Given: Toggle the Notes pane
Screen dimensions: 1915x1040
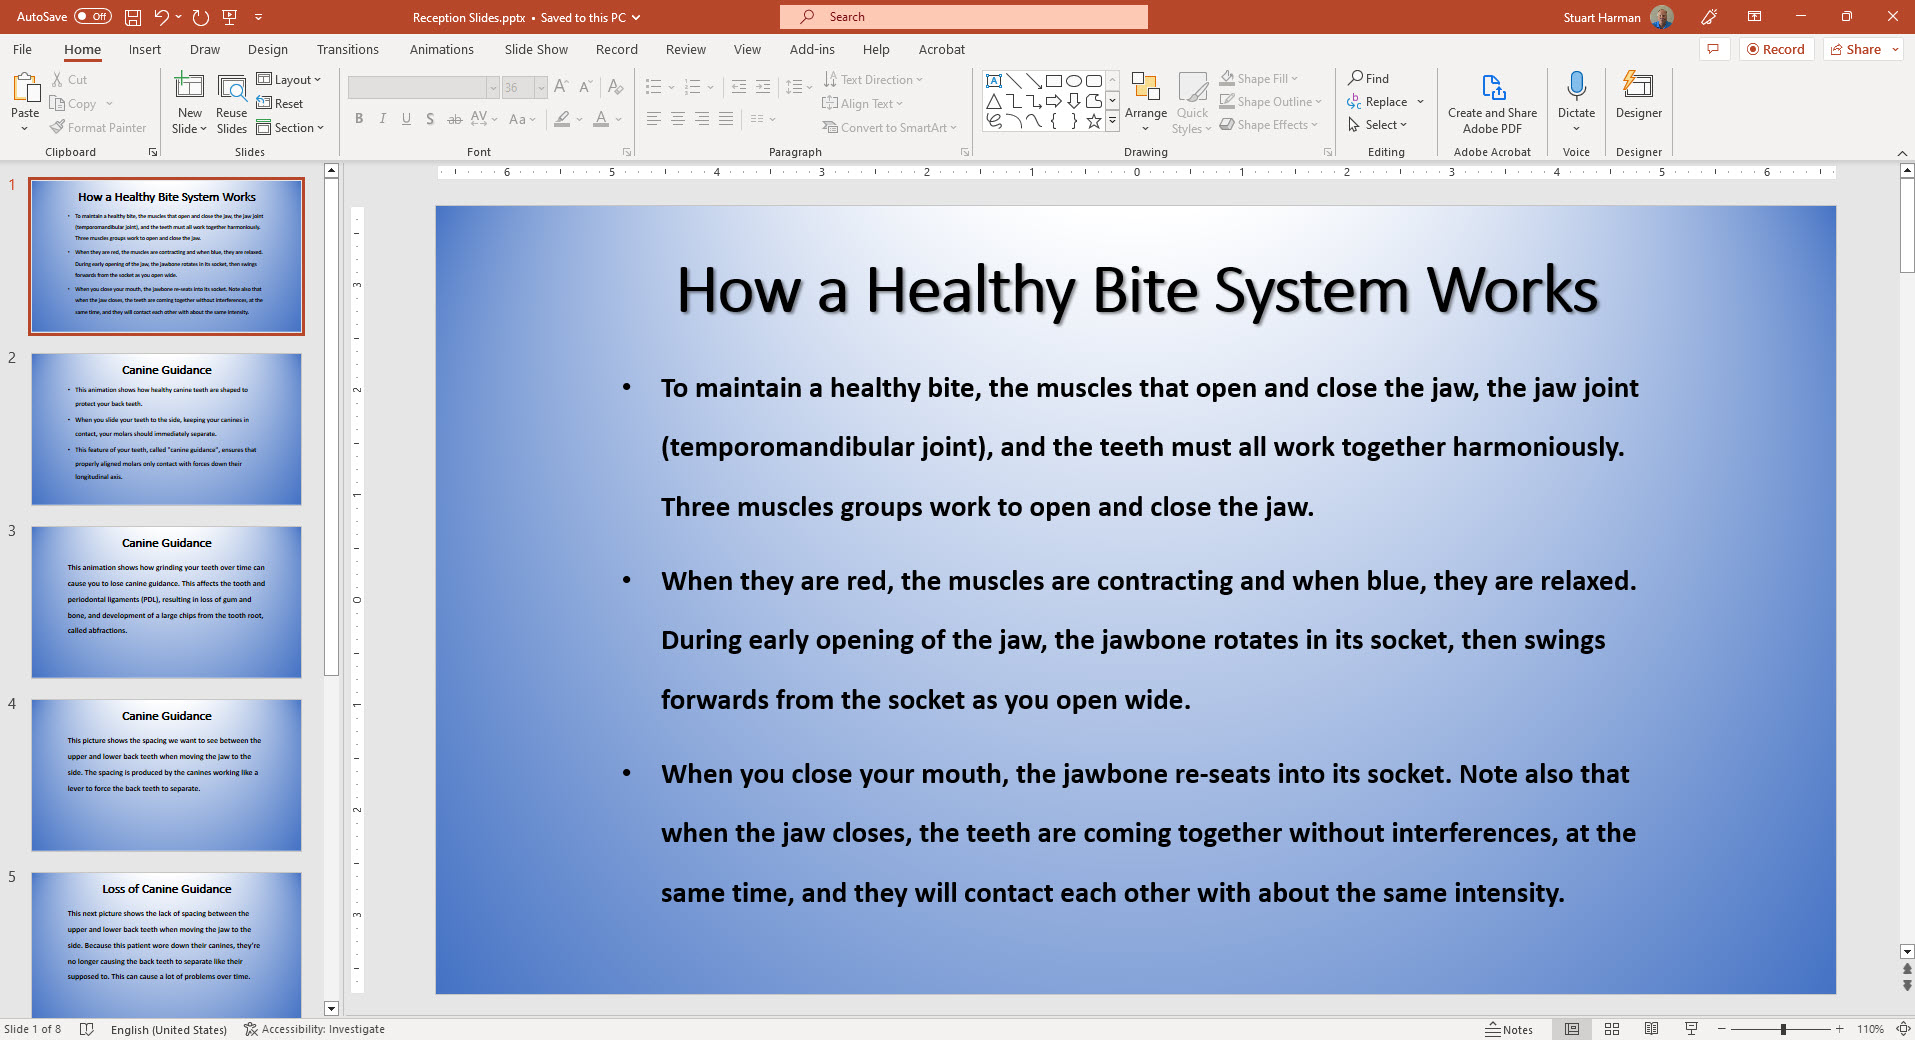Looking at the screenshot, I should point(1509,1029).
